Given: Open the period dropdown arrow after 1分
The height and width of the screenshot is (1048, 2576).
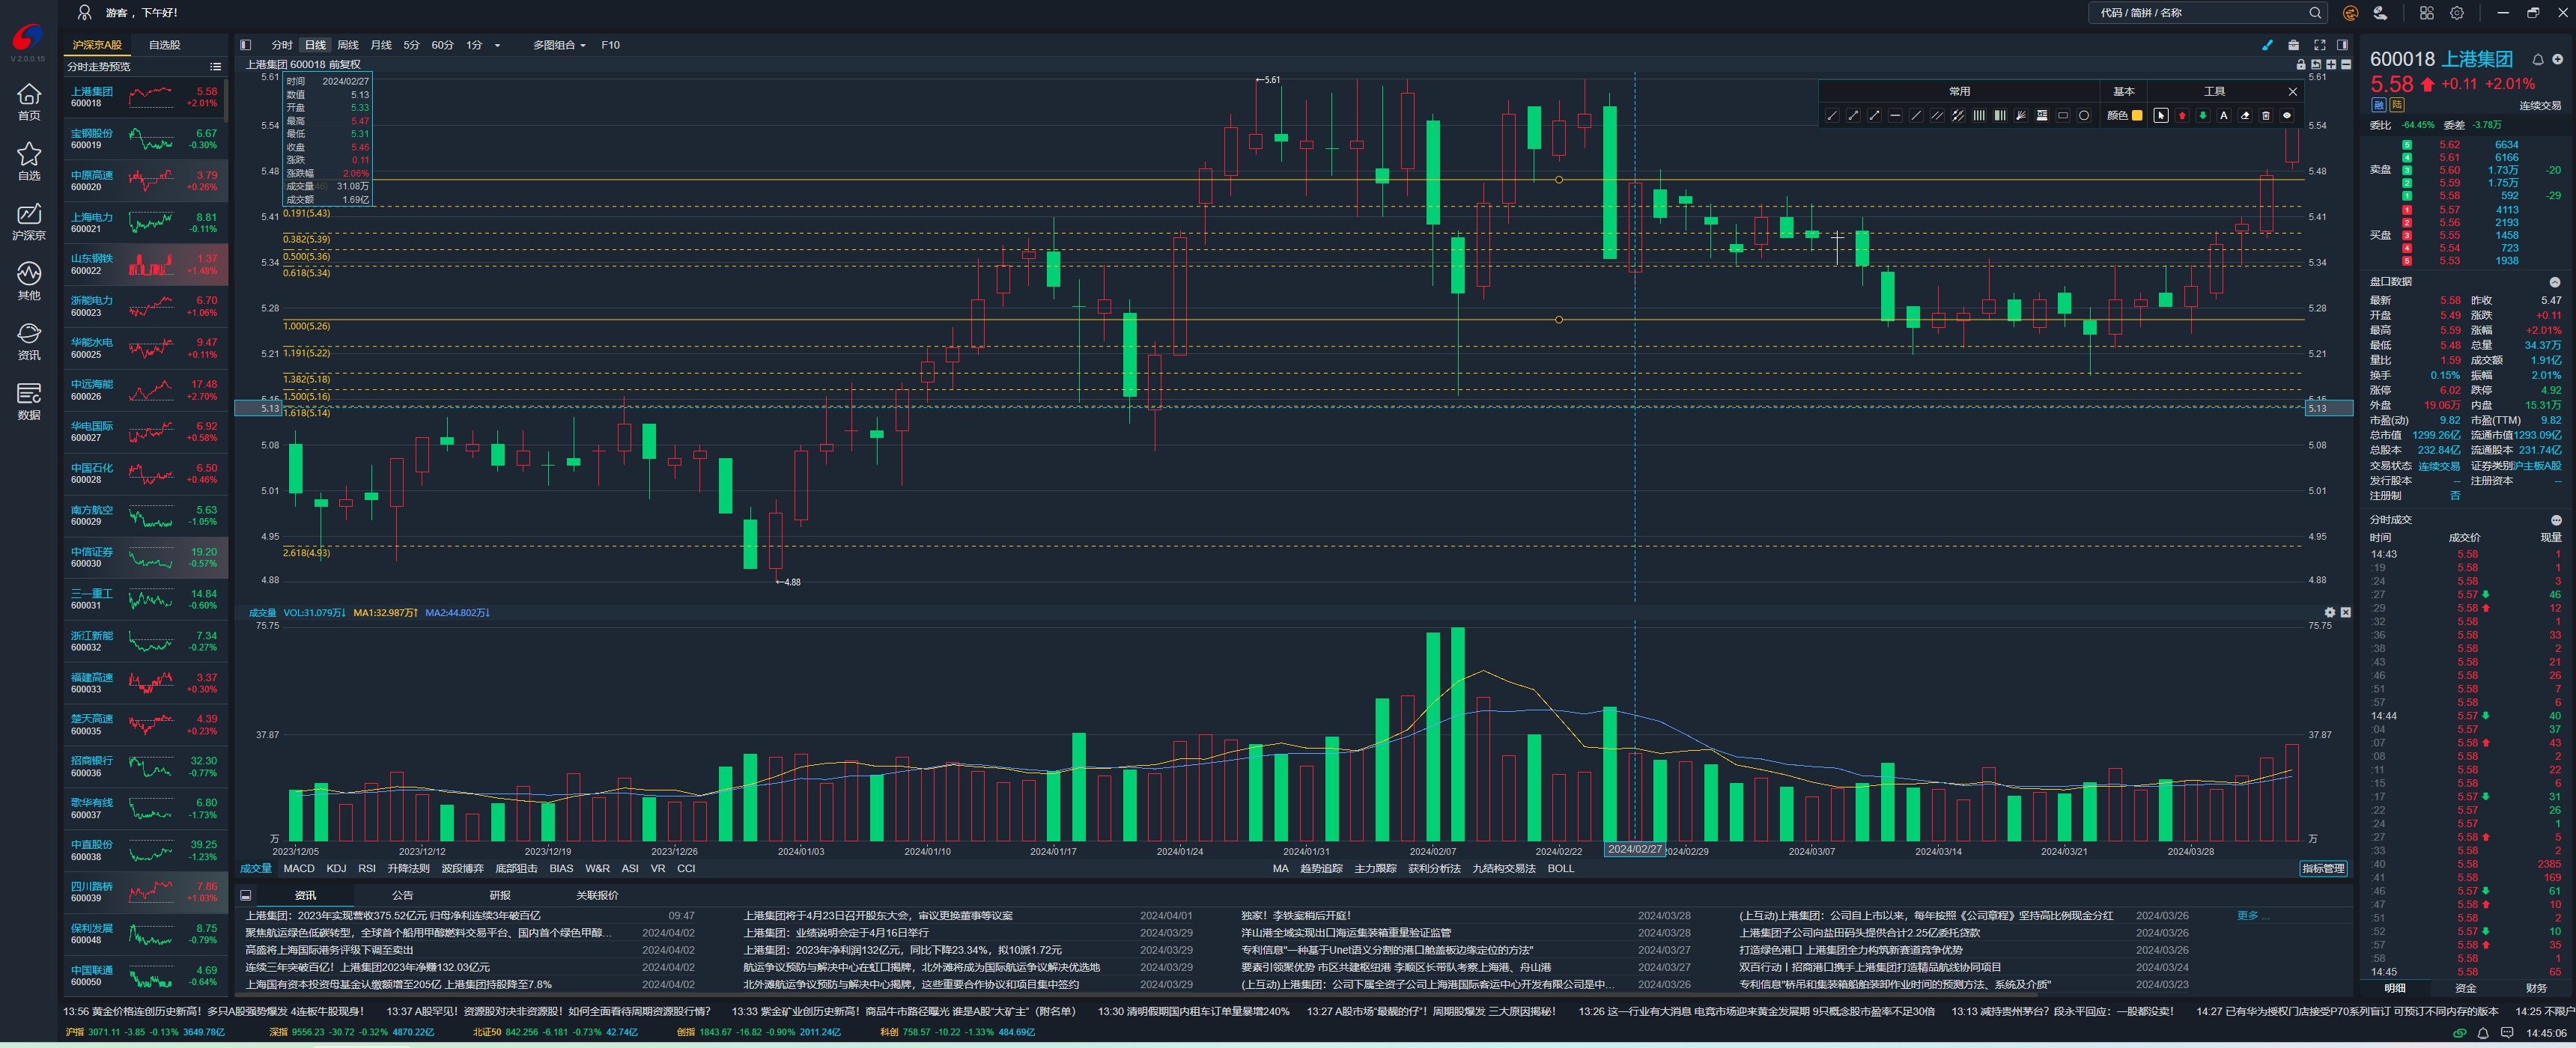Looking at the screenshot, I should pos(497,45).
